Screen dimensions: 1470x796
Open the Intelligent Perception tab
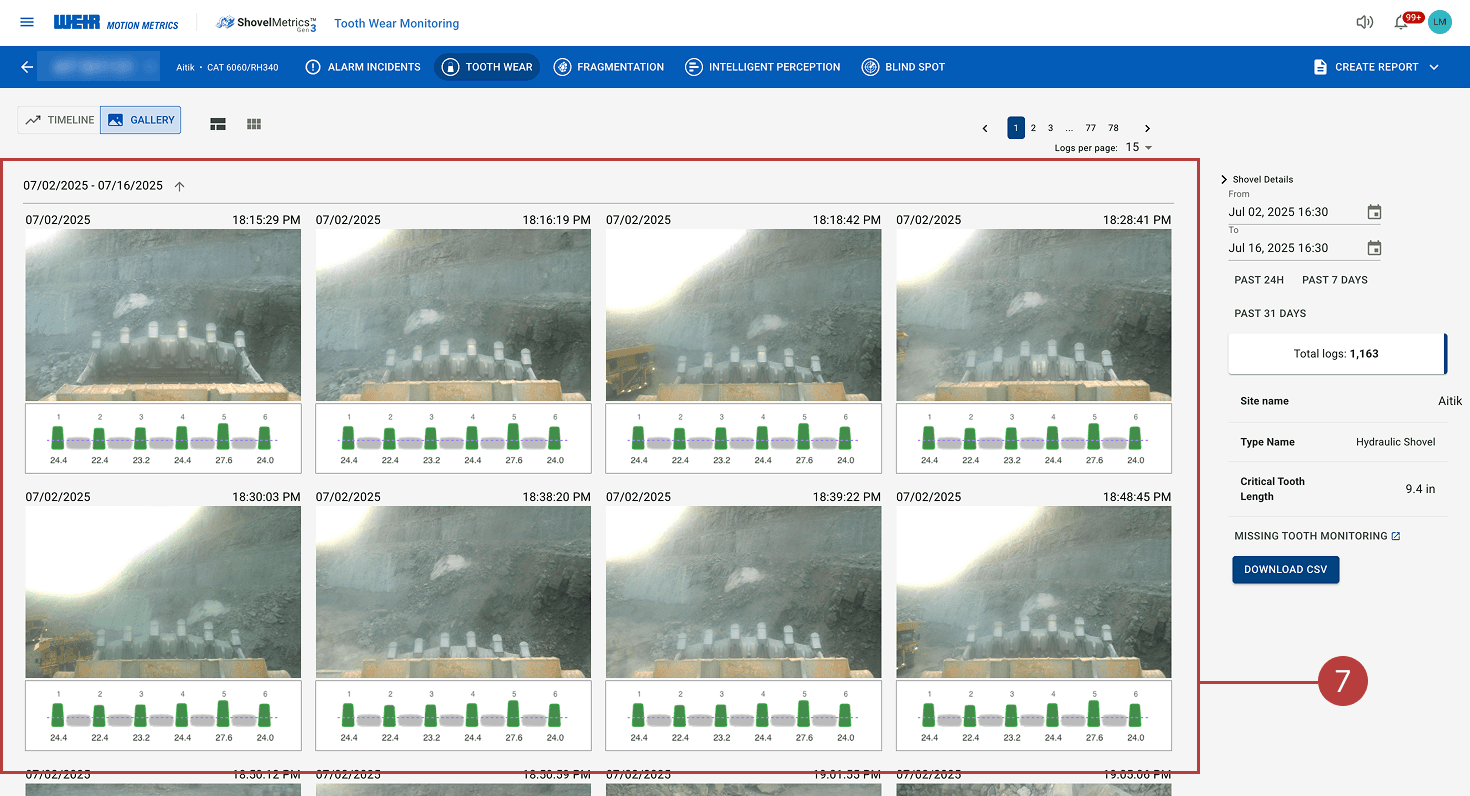pyautogui.click(x=762, y=67)
